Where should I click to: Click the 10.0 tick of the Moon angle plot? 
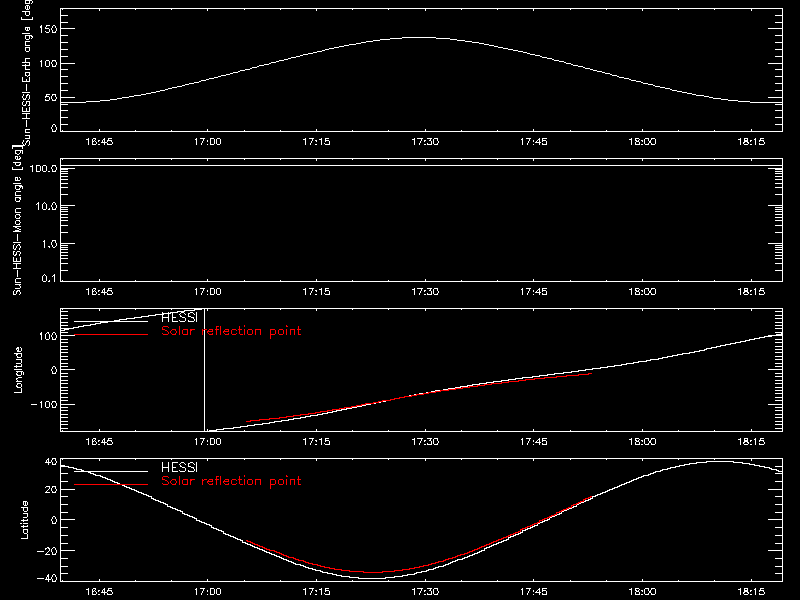tap(46, 206)
